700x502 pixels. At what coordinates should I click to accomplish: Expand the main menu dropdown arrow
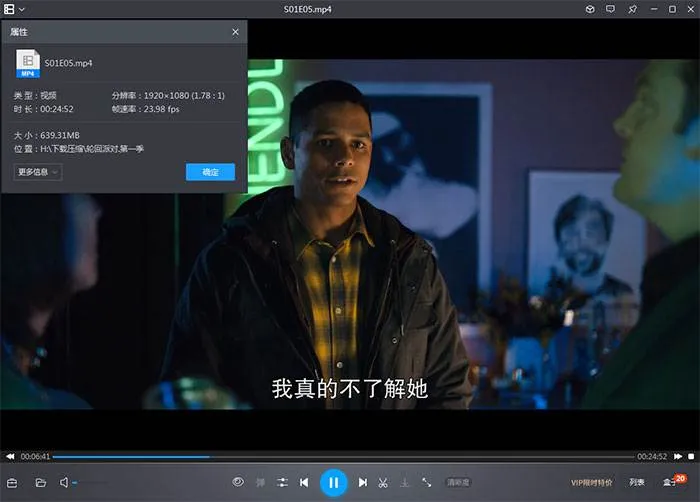pyautogui.click(x=22, y=9)
